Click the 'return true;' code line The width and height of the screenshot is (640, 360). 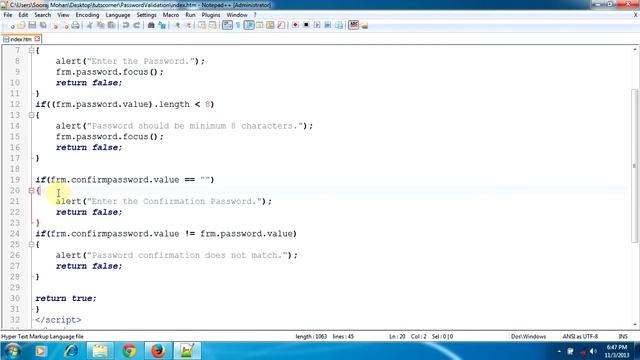coord(66,298)
